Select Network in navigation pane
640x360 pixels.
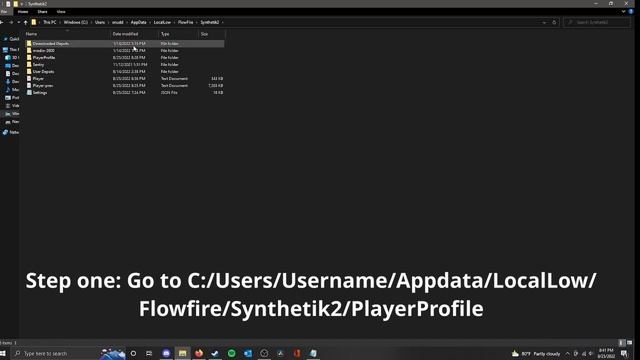point(11,132)
